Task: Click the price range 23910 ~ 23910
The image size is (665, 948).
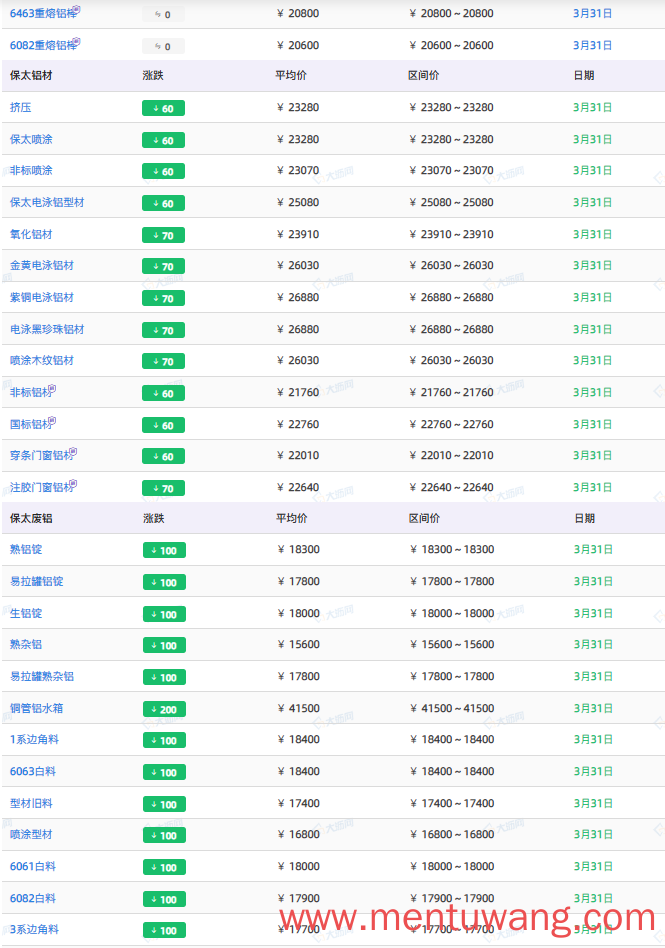Action: [x=452, y=235]
